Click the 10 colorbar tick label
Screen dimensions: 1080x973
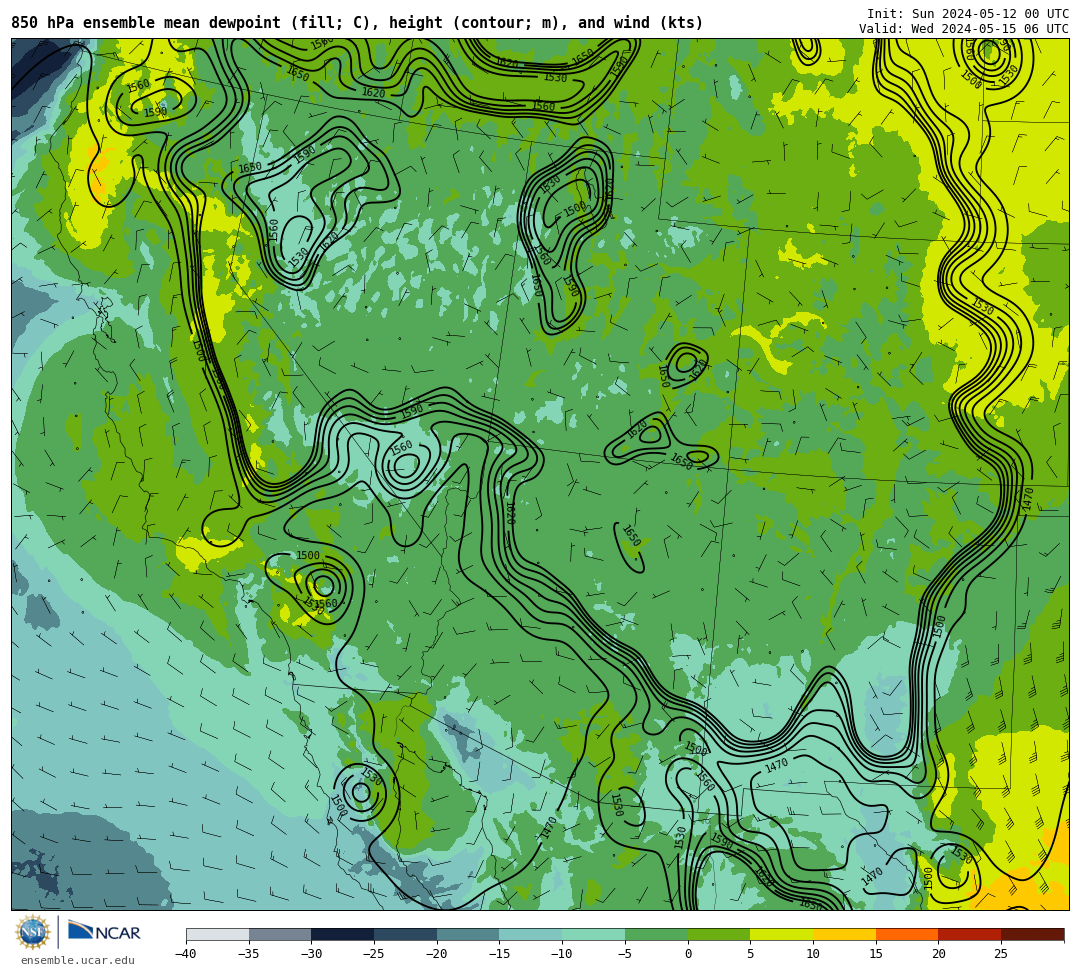click(x=813, y=954)
